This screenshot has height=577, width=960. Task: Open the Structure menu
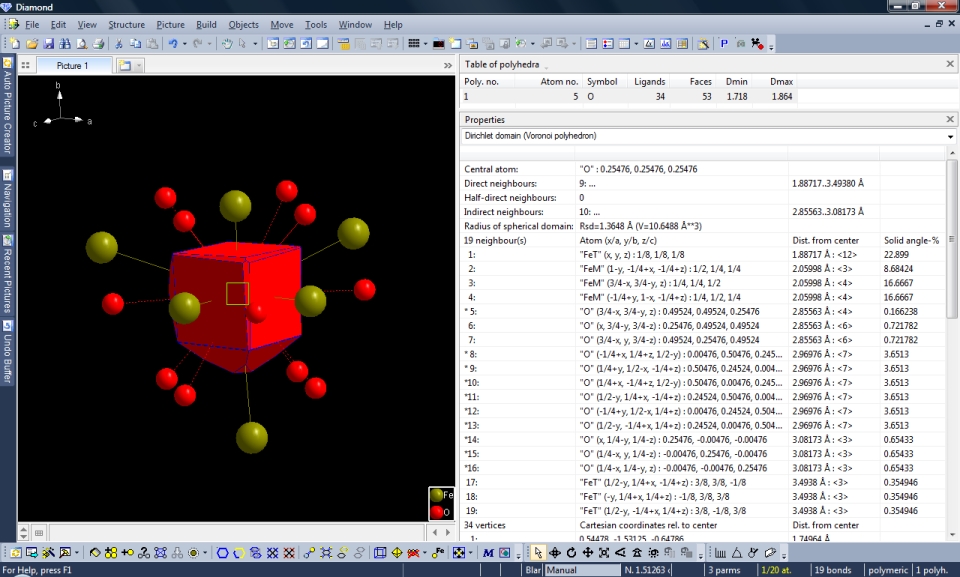tap(126, 24)
